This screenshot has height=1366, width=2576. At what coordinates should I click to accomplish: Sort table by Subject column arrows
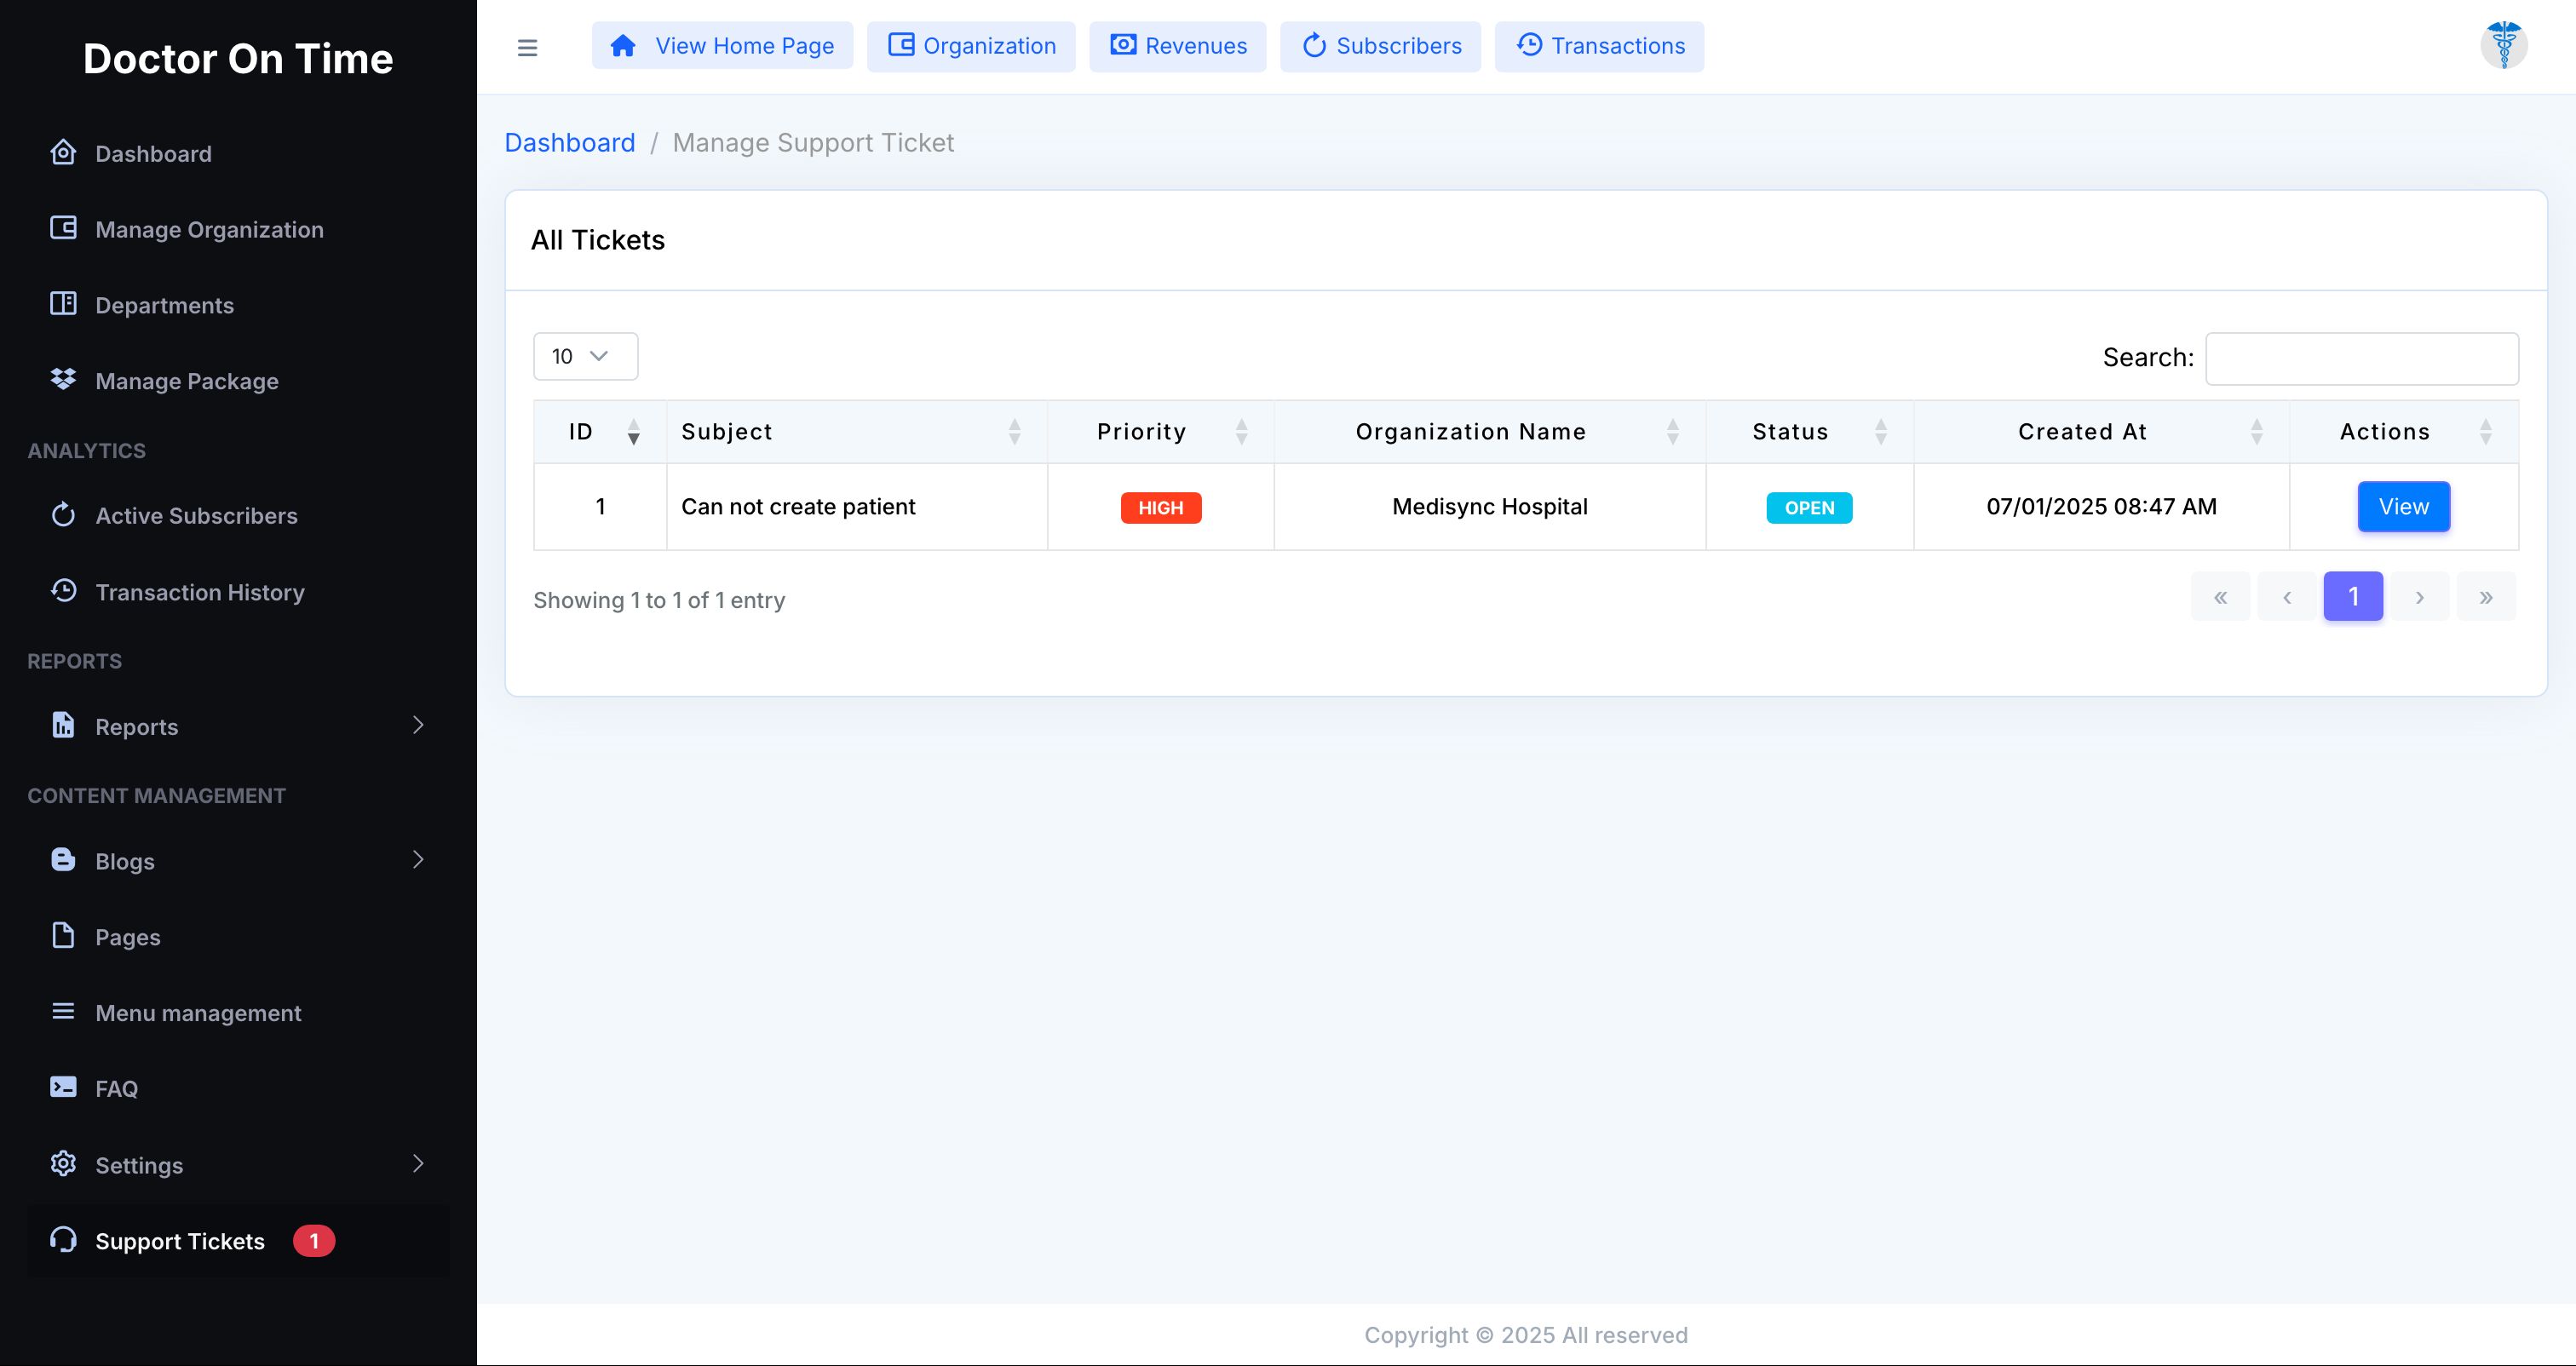[x=1014, y=432]
